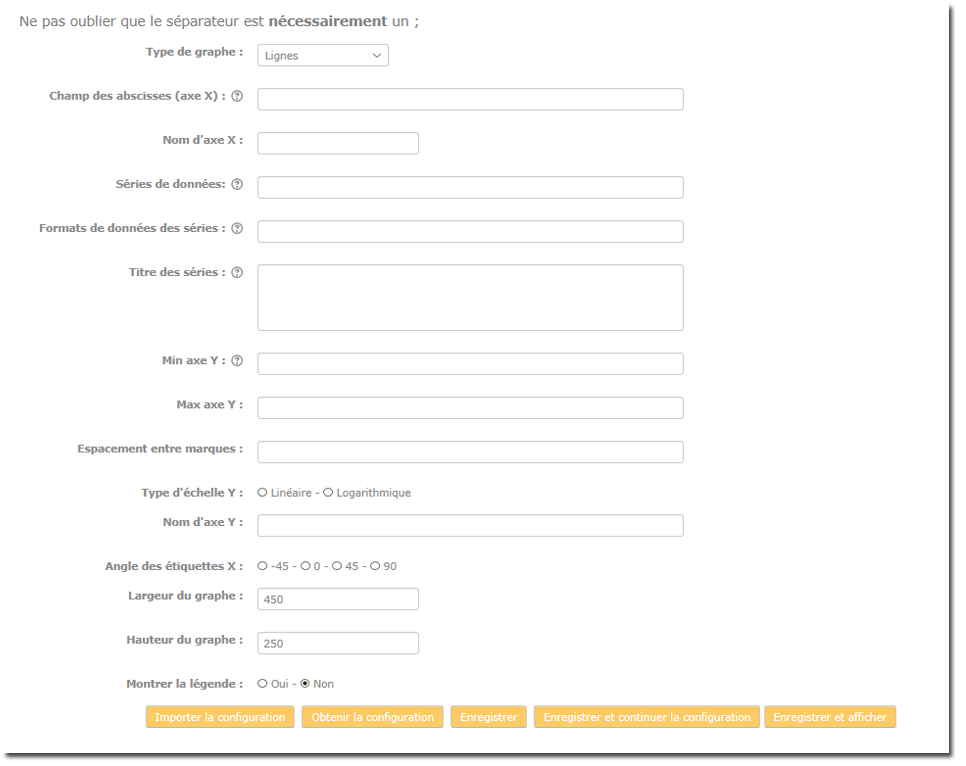Select -45 label angle option
The width and height of the screenshot is (966, 766).
click(263, 566)
